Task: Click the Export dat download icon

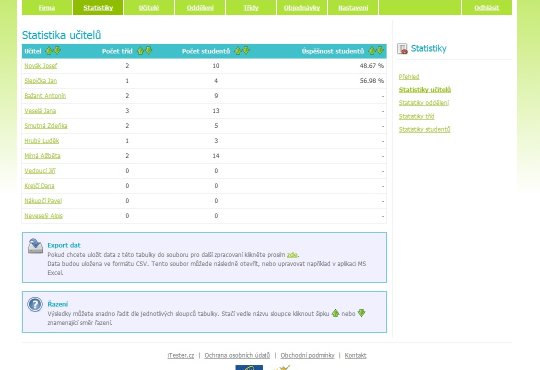Action: pos(35,246)
